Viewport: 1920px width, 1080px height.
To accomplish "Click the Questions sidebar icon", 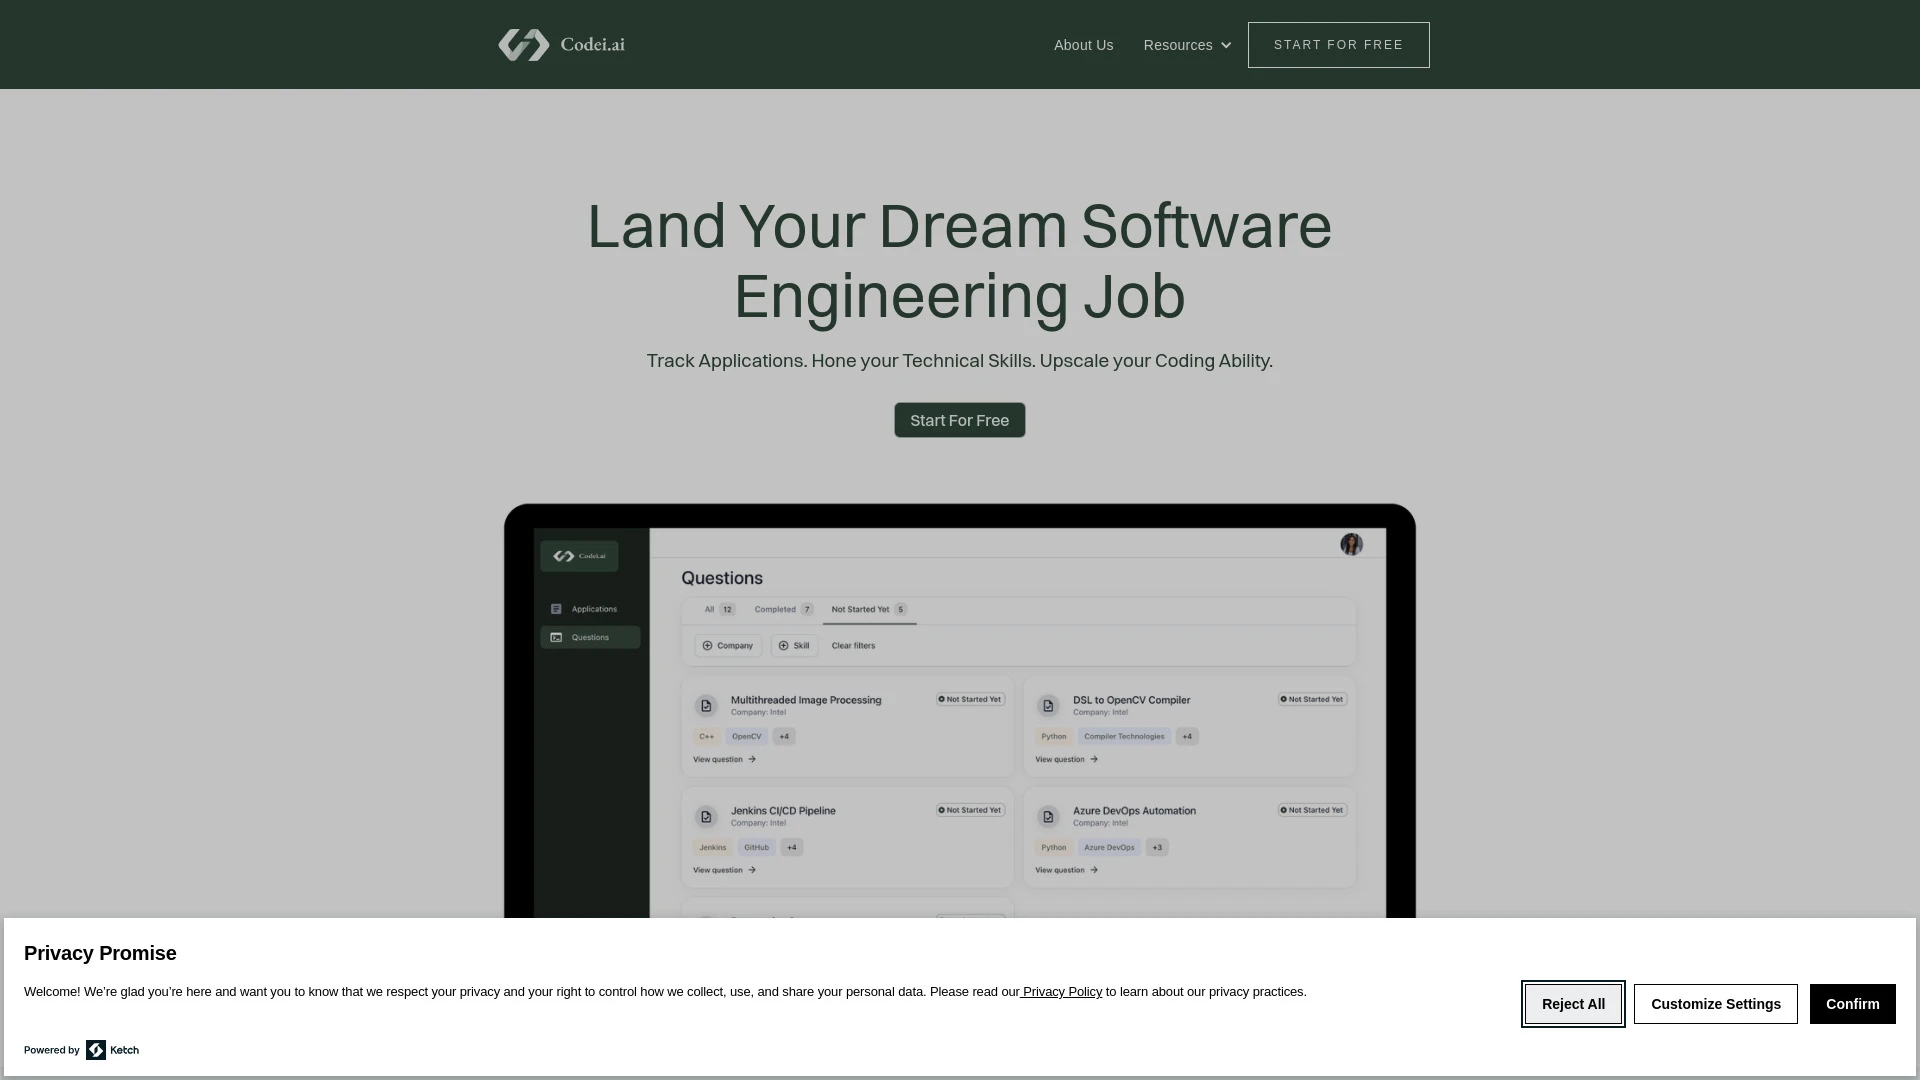I will click(x=555, y=638).
